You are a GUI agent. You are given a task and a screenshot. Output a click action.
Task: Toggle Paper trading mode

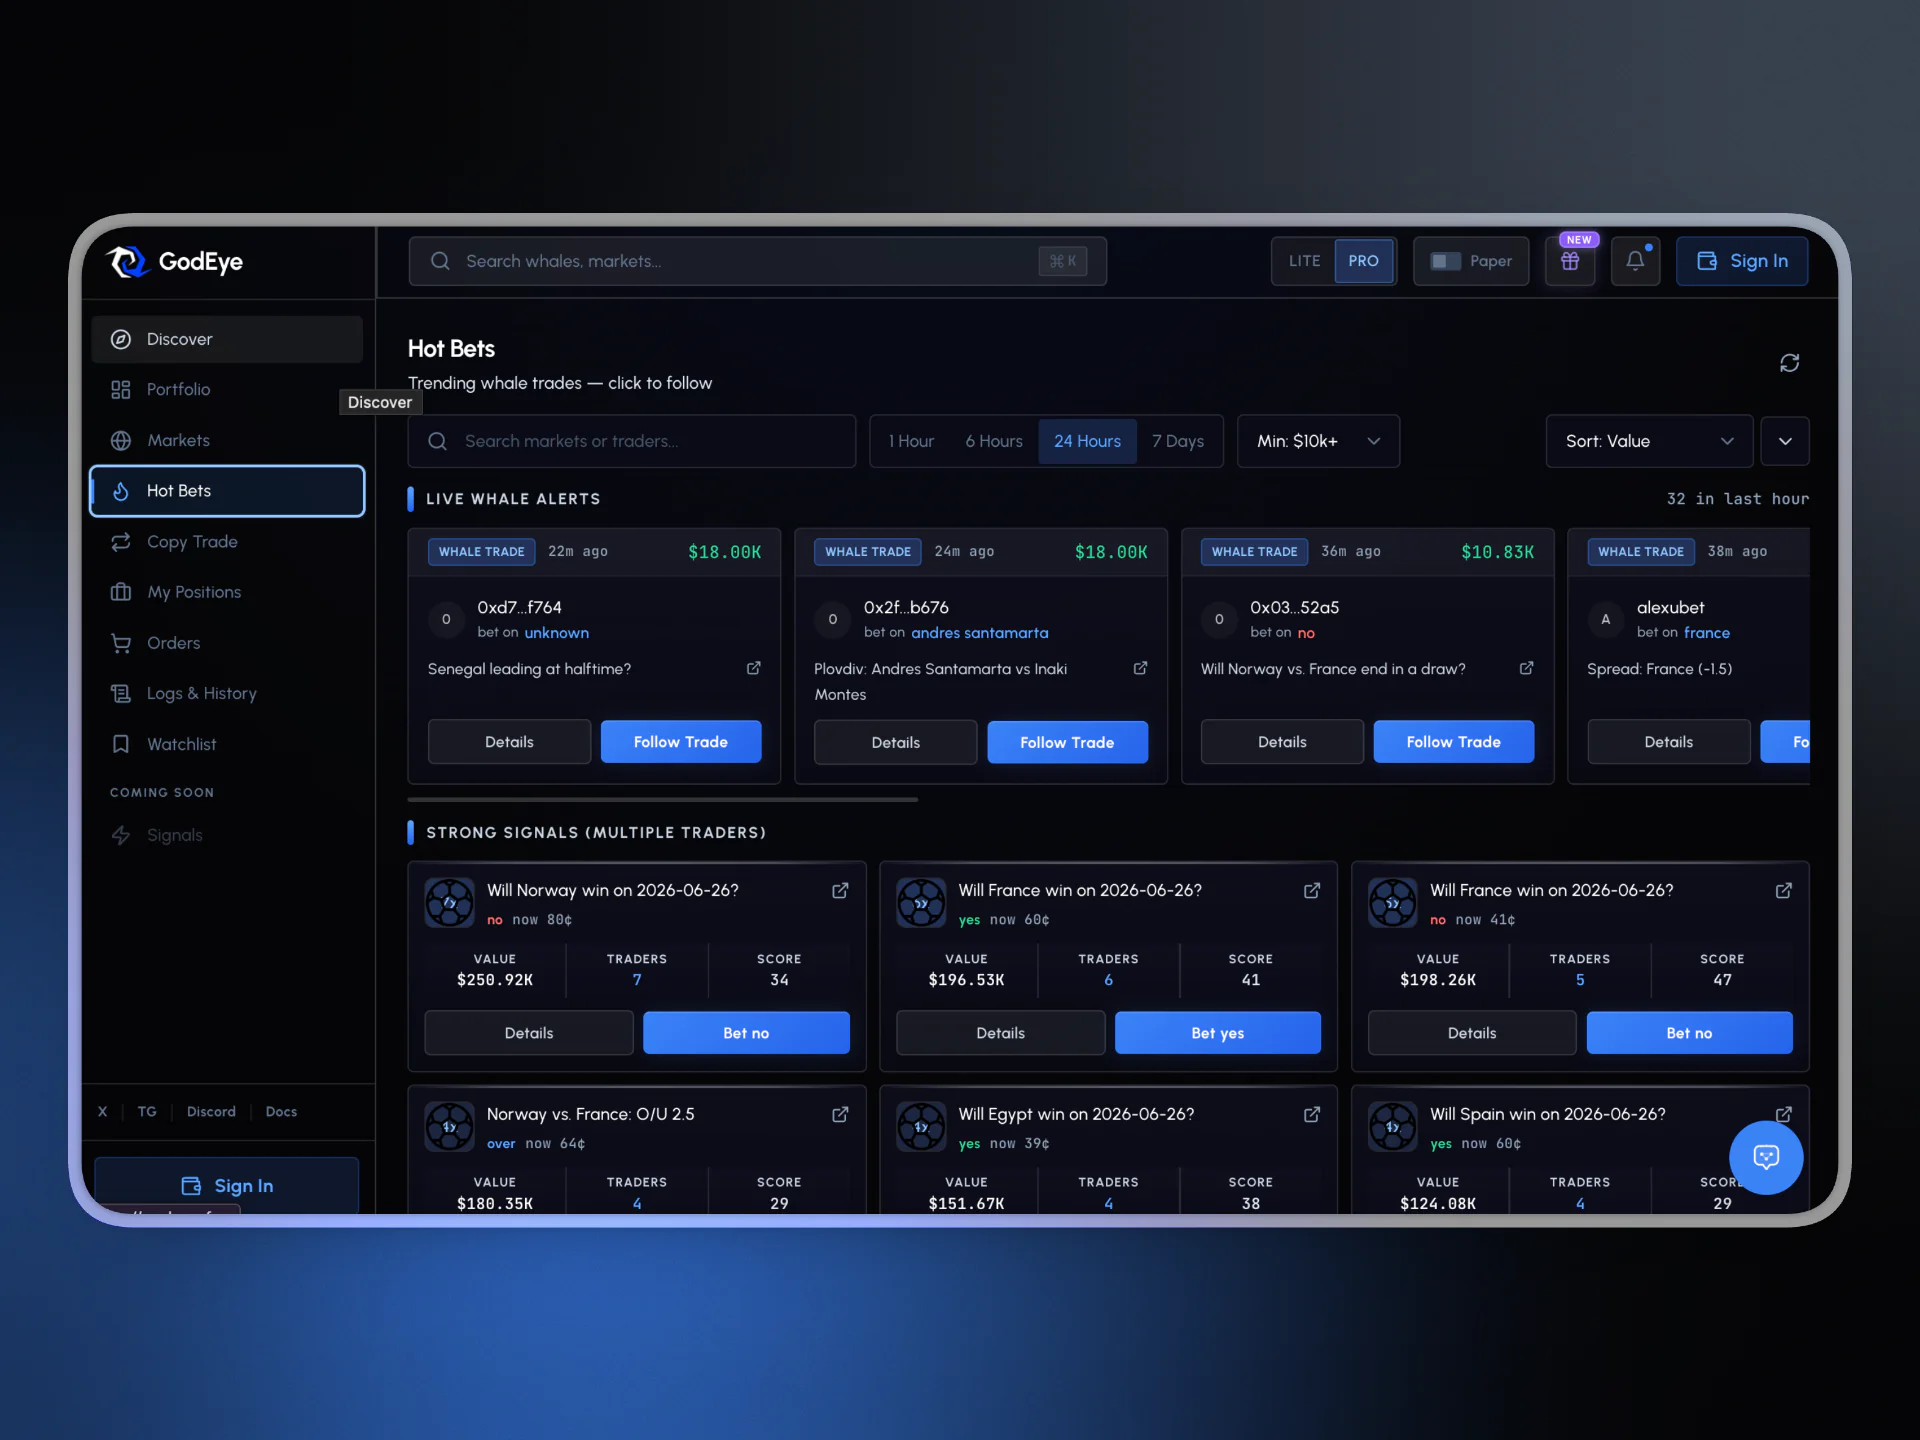[1471, 261]
